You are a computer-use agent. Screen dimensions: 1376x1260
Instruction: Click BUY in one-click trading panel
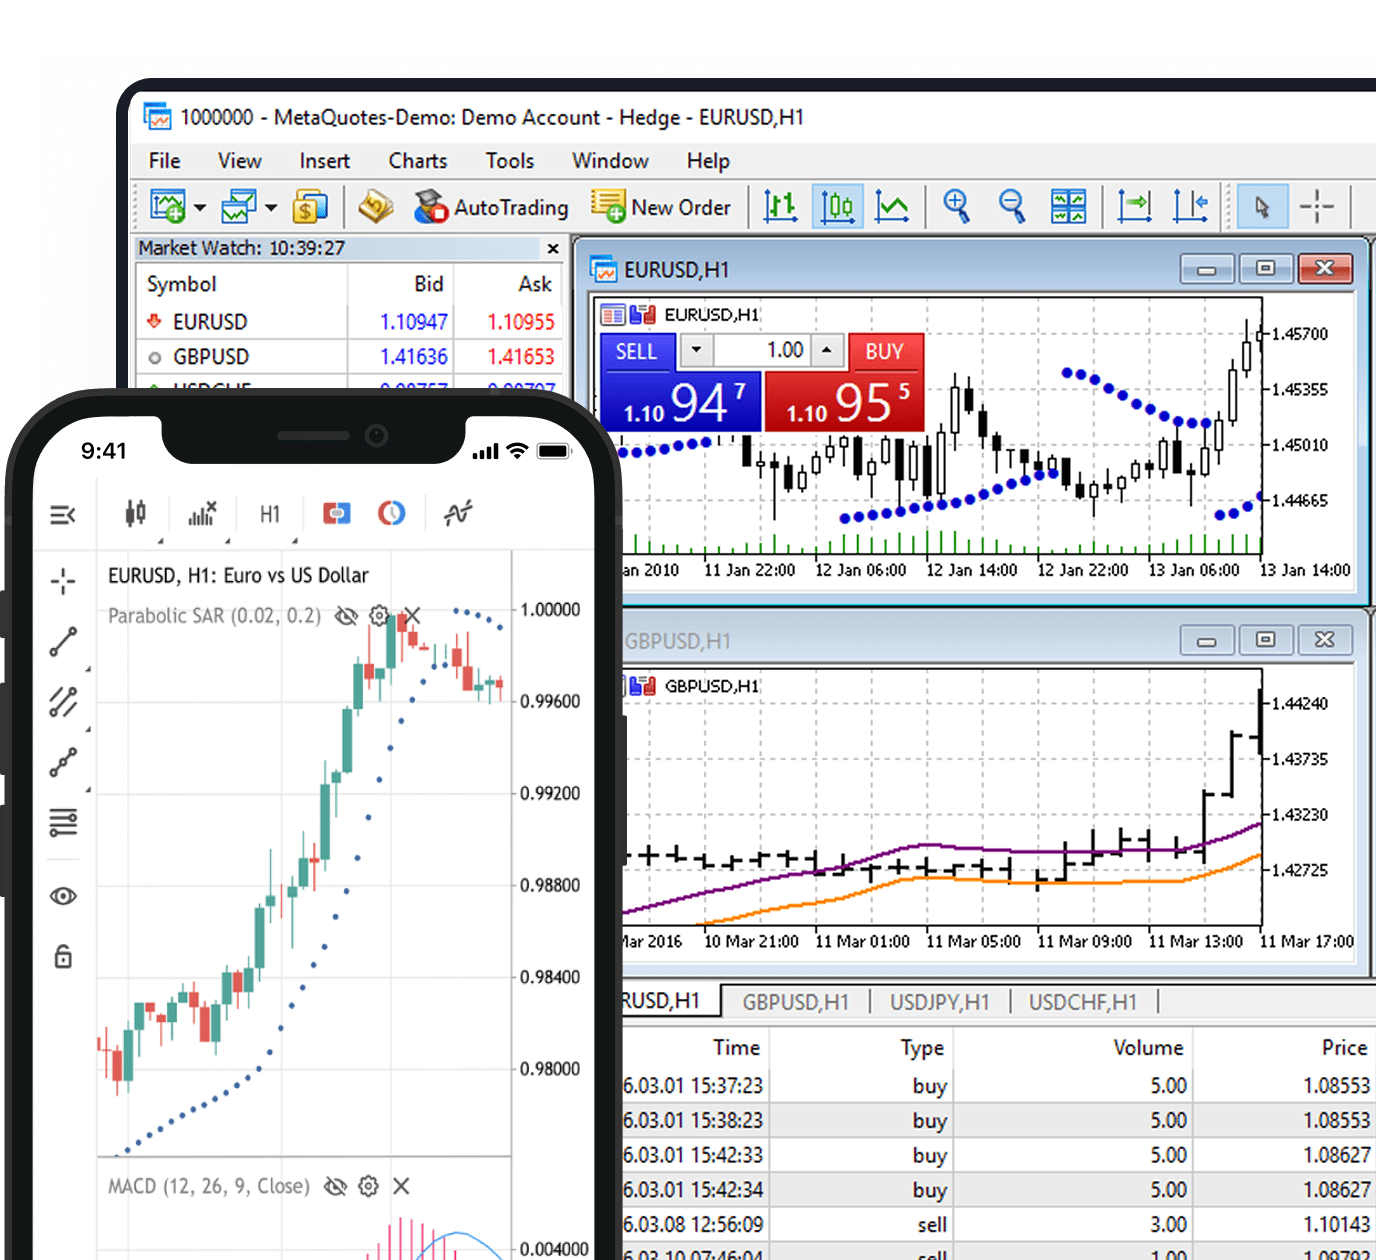coord(884,352)
